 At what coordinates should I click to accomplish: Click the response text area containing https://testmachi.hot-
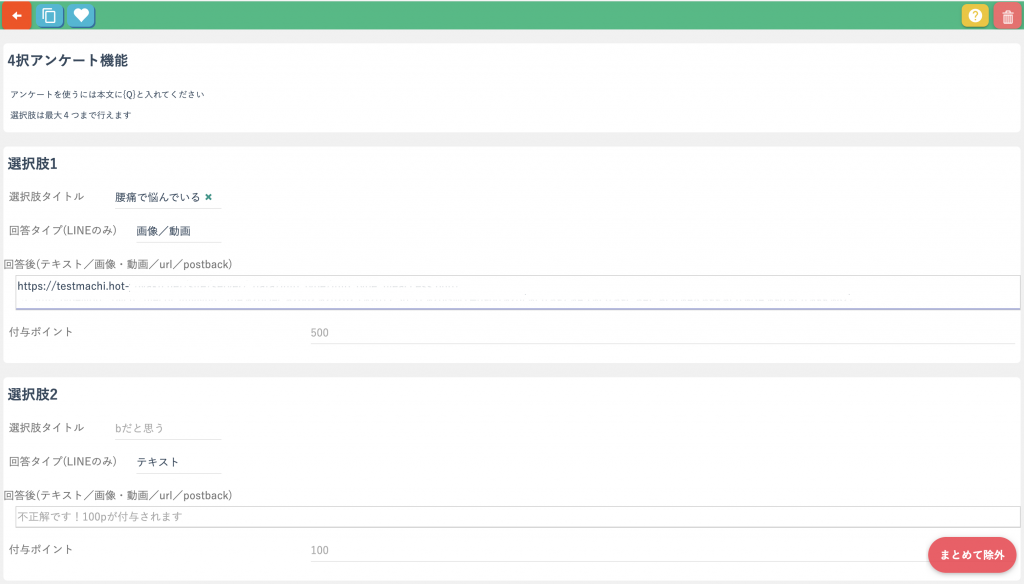[x=517, y=291]
